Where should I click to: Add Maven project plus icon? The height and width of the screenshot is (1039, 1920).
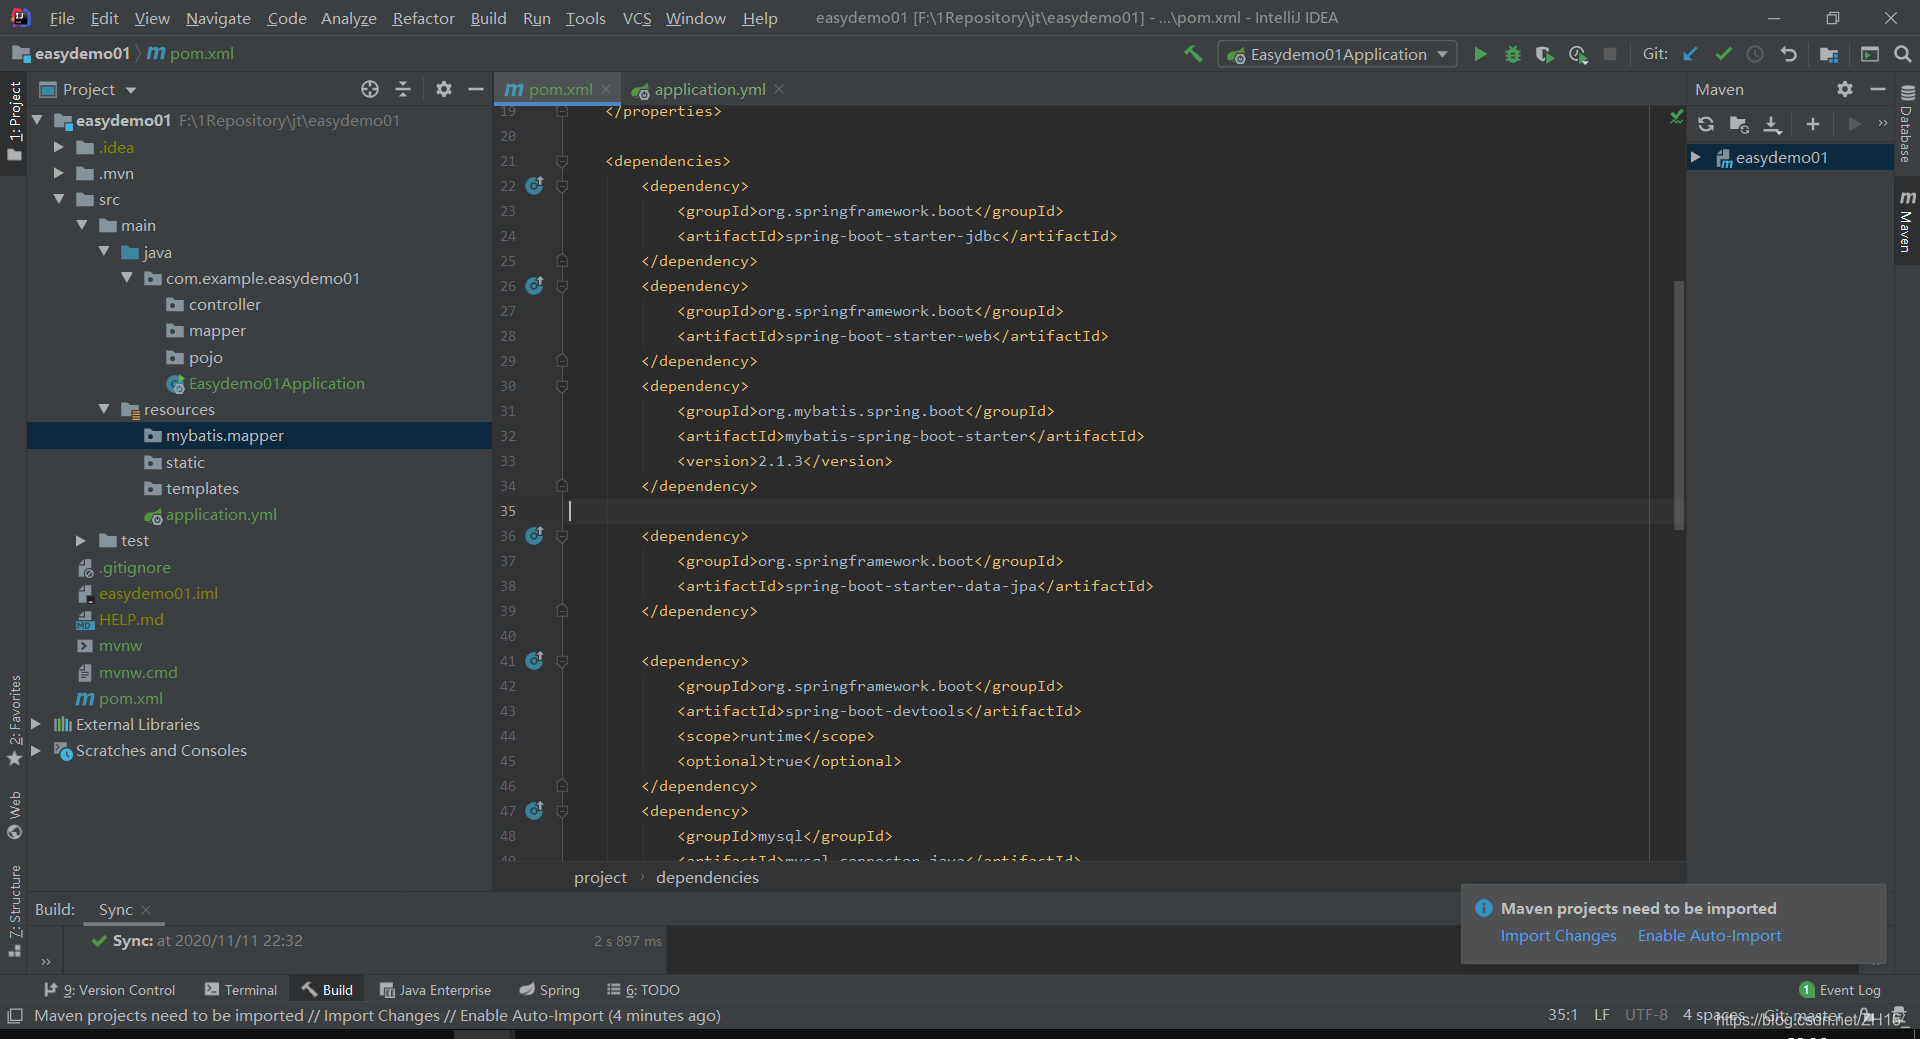point(1812,124)
